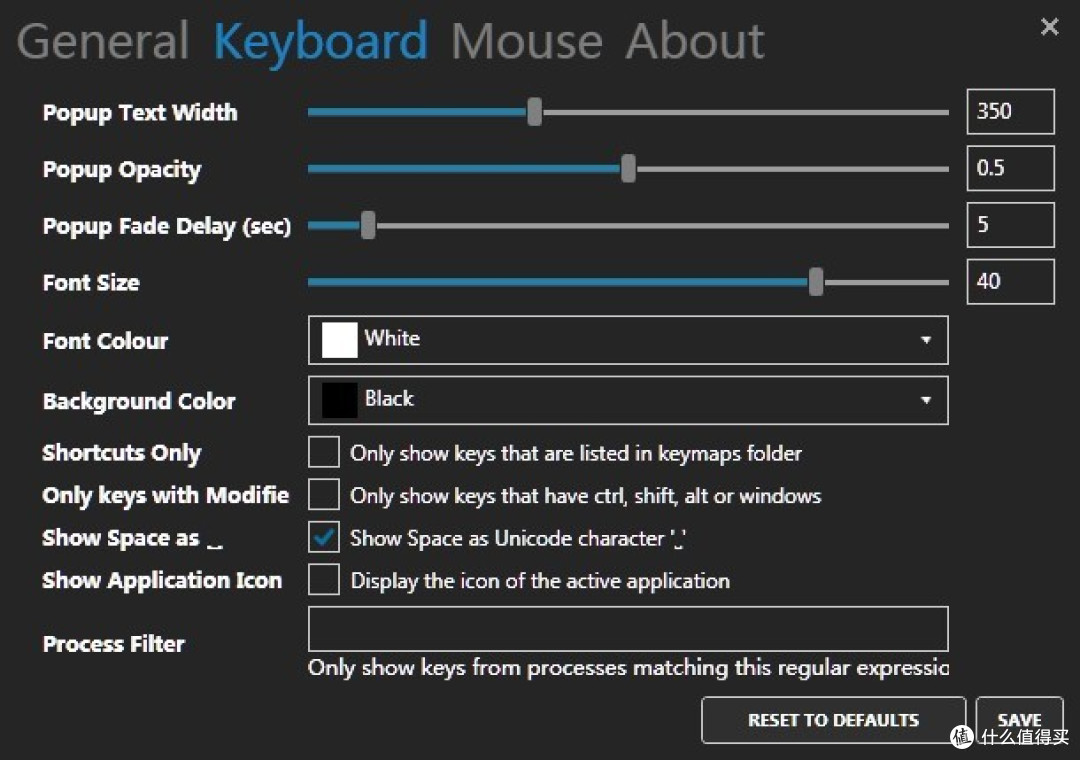Enable the Shortcuts Only checkbox

coord(324,452)
